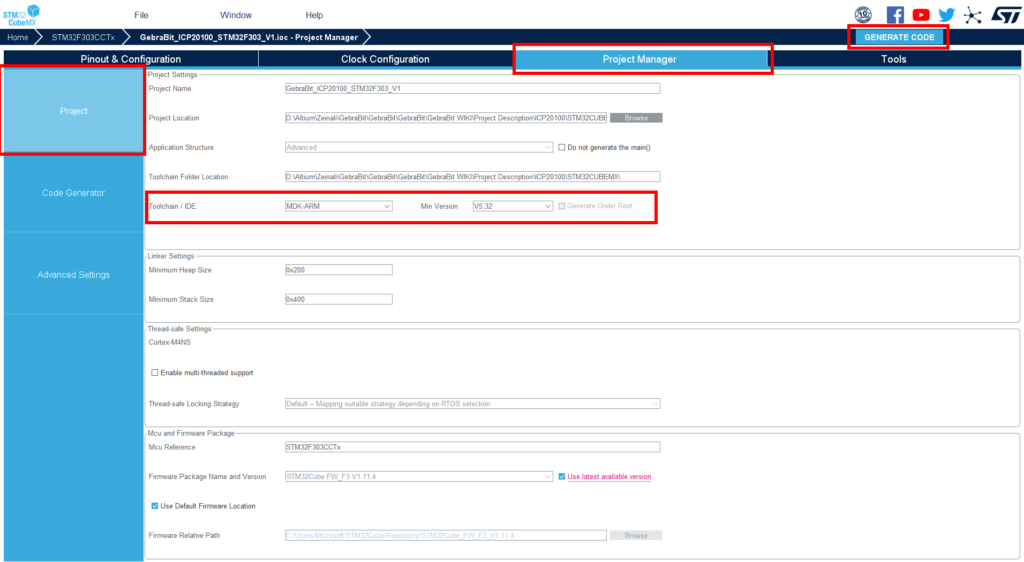1024x562 pixels.
Task: Switch to Pinout & Configuration tab
Action: point(131,59)
